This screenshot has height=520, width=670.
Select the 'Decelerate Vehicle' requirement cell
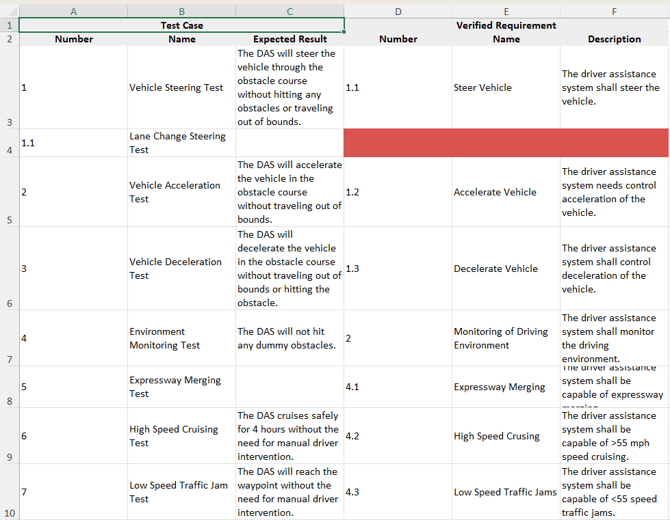click(506, 268)
